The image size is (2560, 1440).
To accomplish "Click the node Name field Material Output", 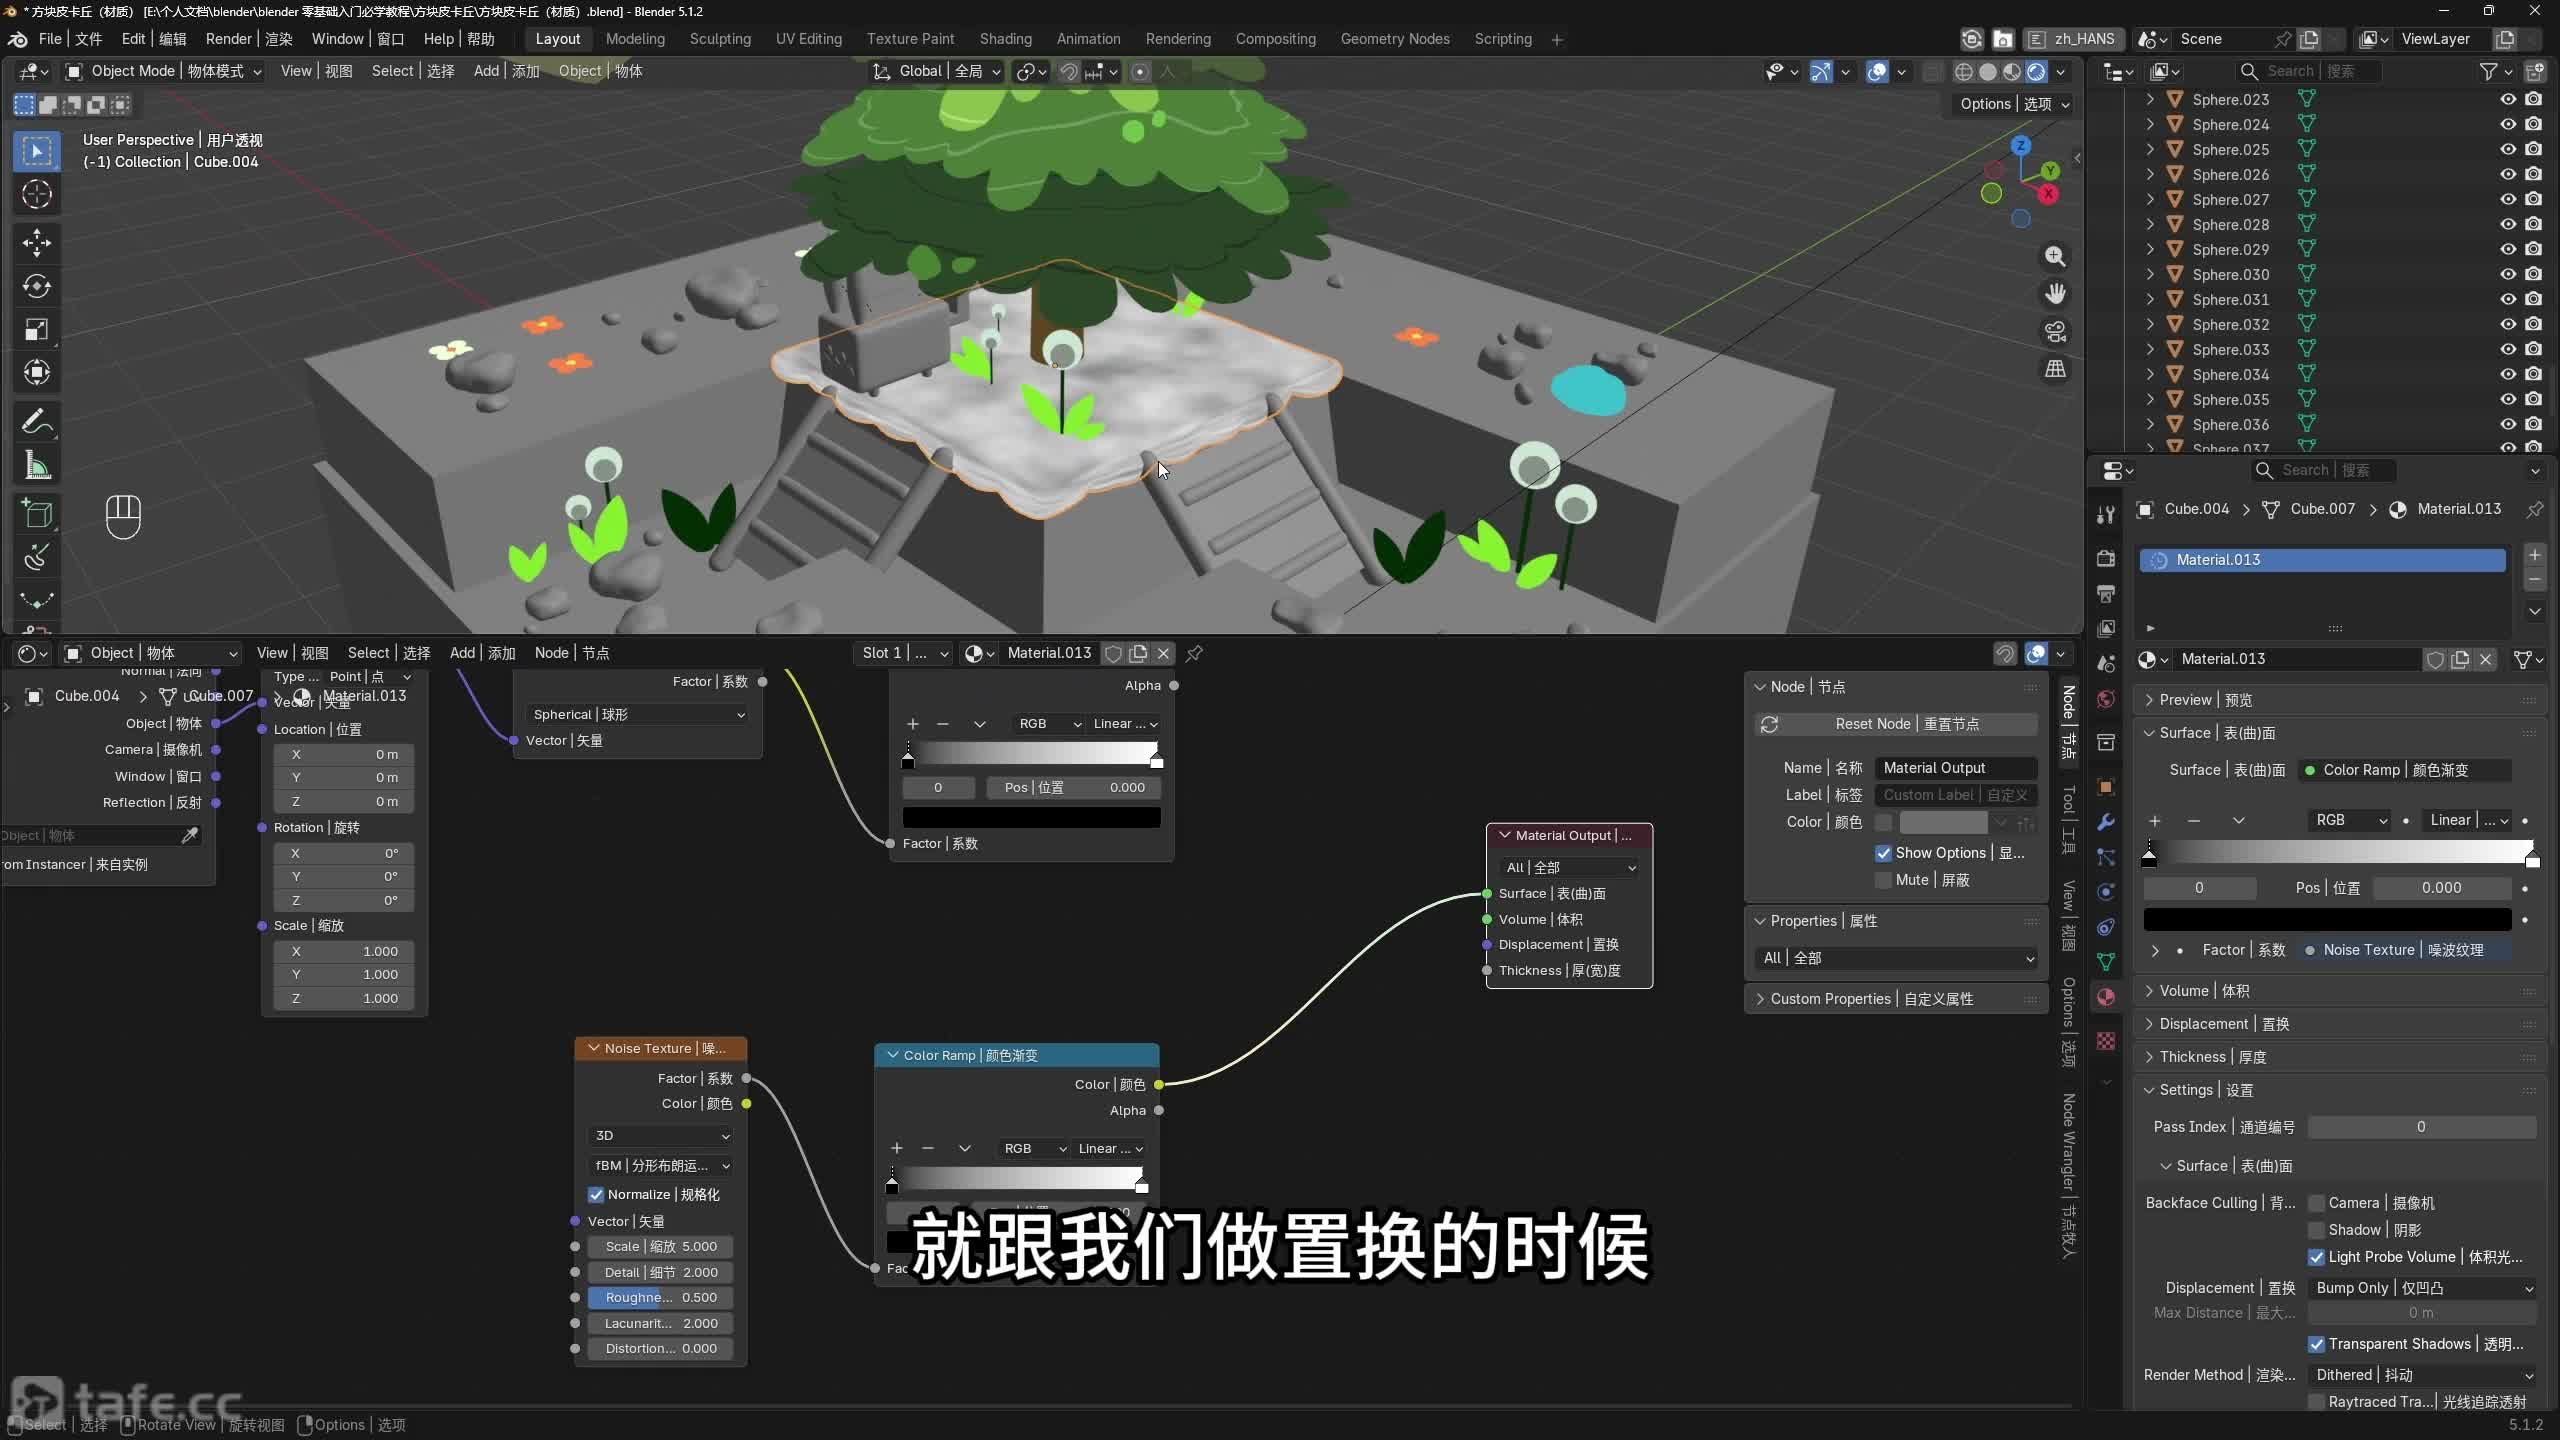I will click(x=1955, y=768).
